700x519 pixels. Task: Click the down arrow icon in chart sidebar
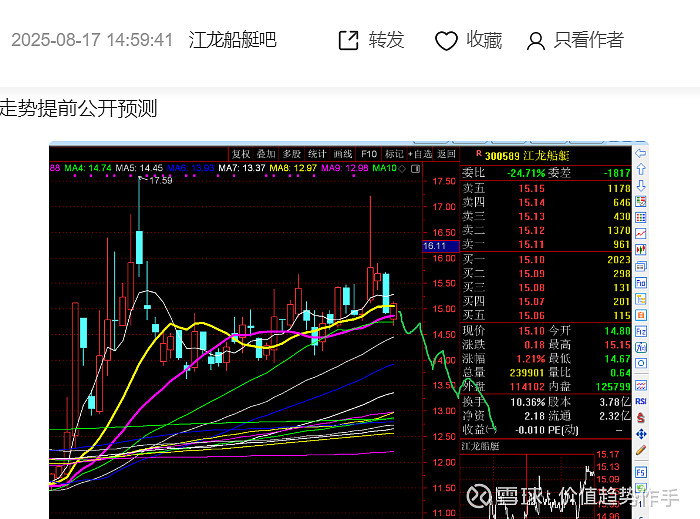(x=641, y=186)
